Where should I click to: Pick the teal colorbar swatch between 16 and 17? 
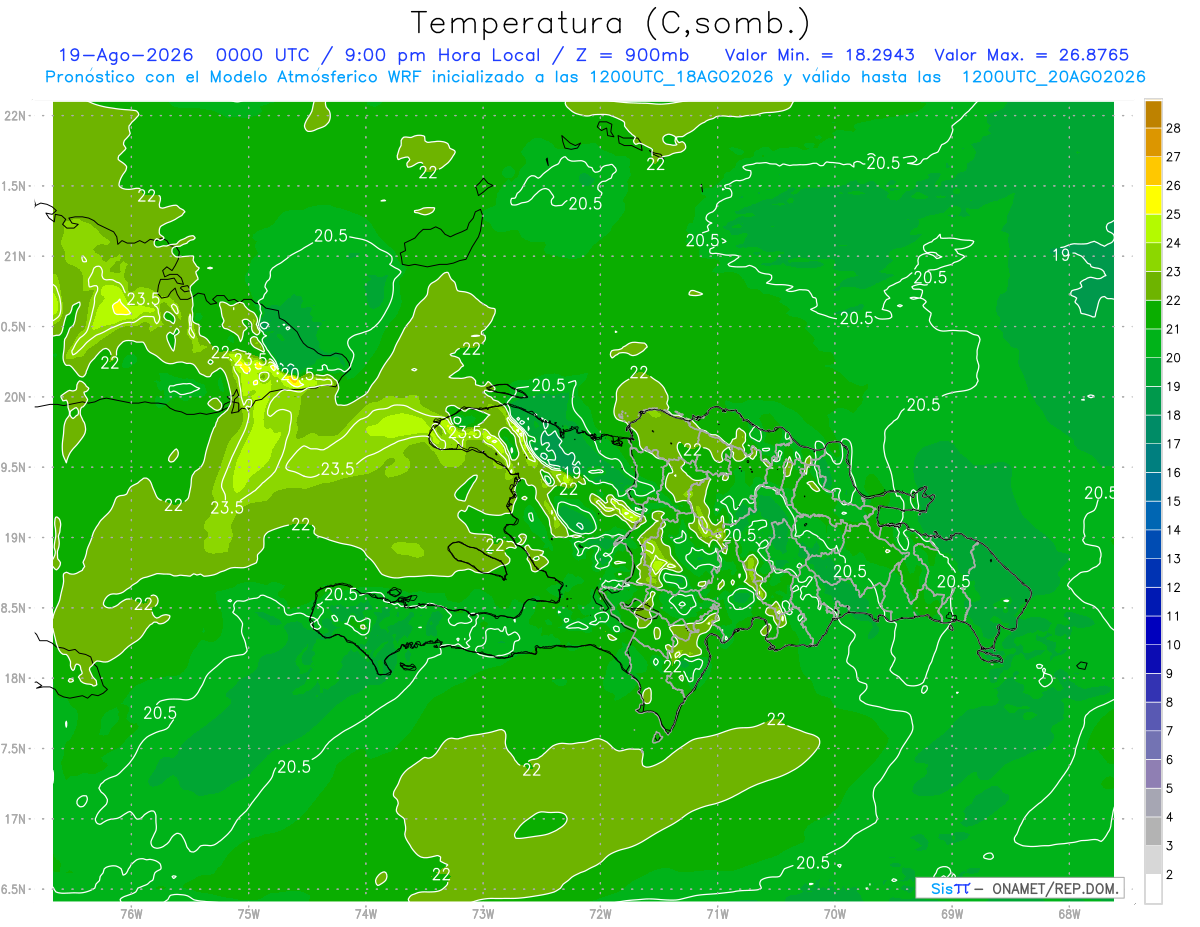(x=1153, y=458)
